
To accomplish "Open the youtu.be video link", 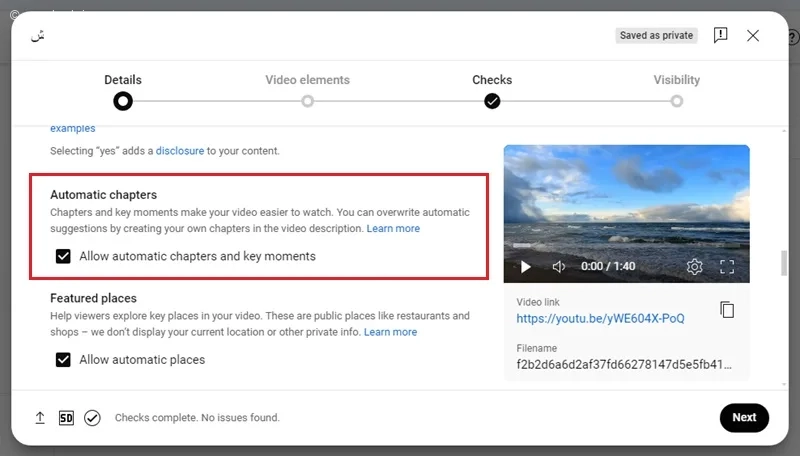I will coord(600,318).
